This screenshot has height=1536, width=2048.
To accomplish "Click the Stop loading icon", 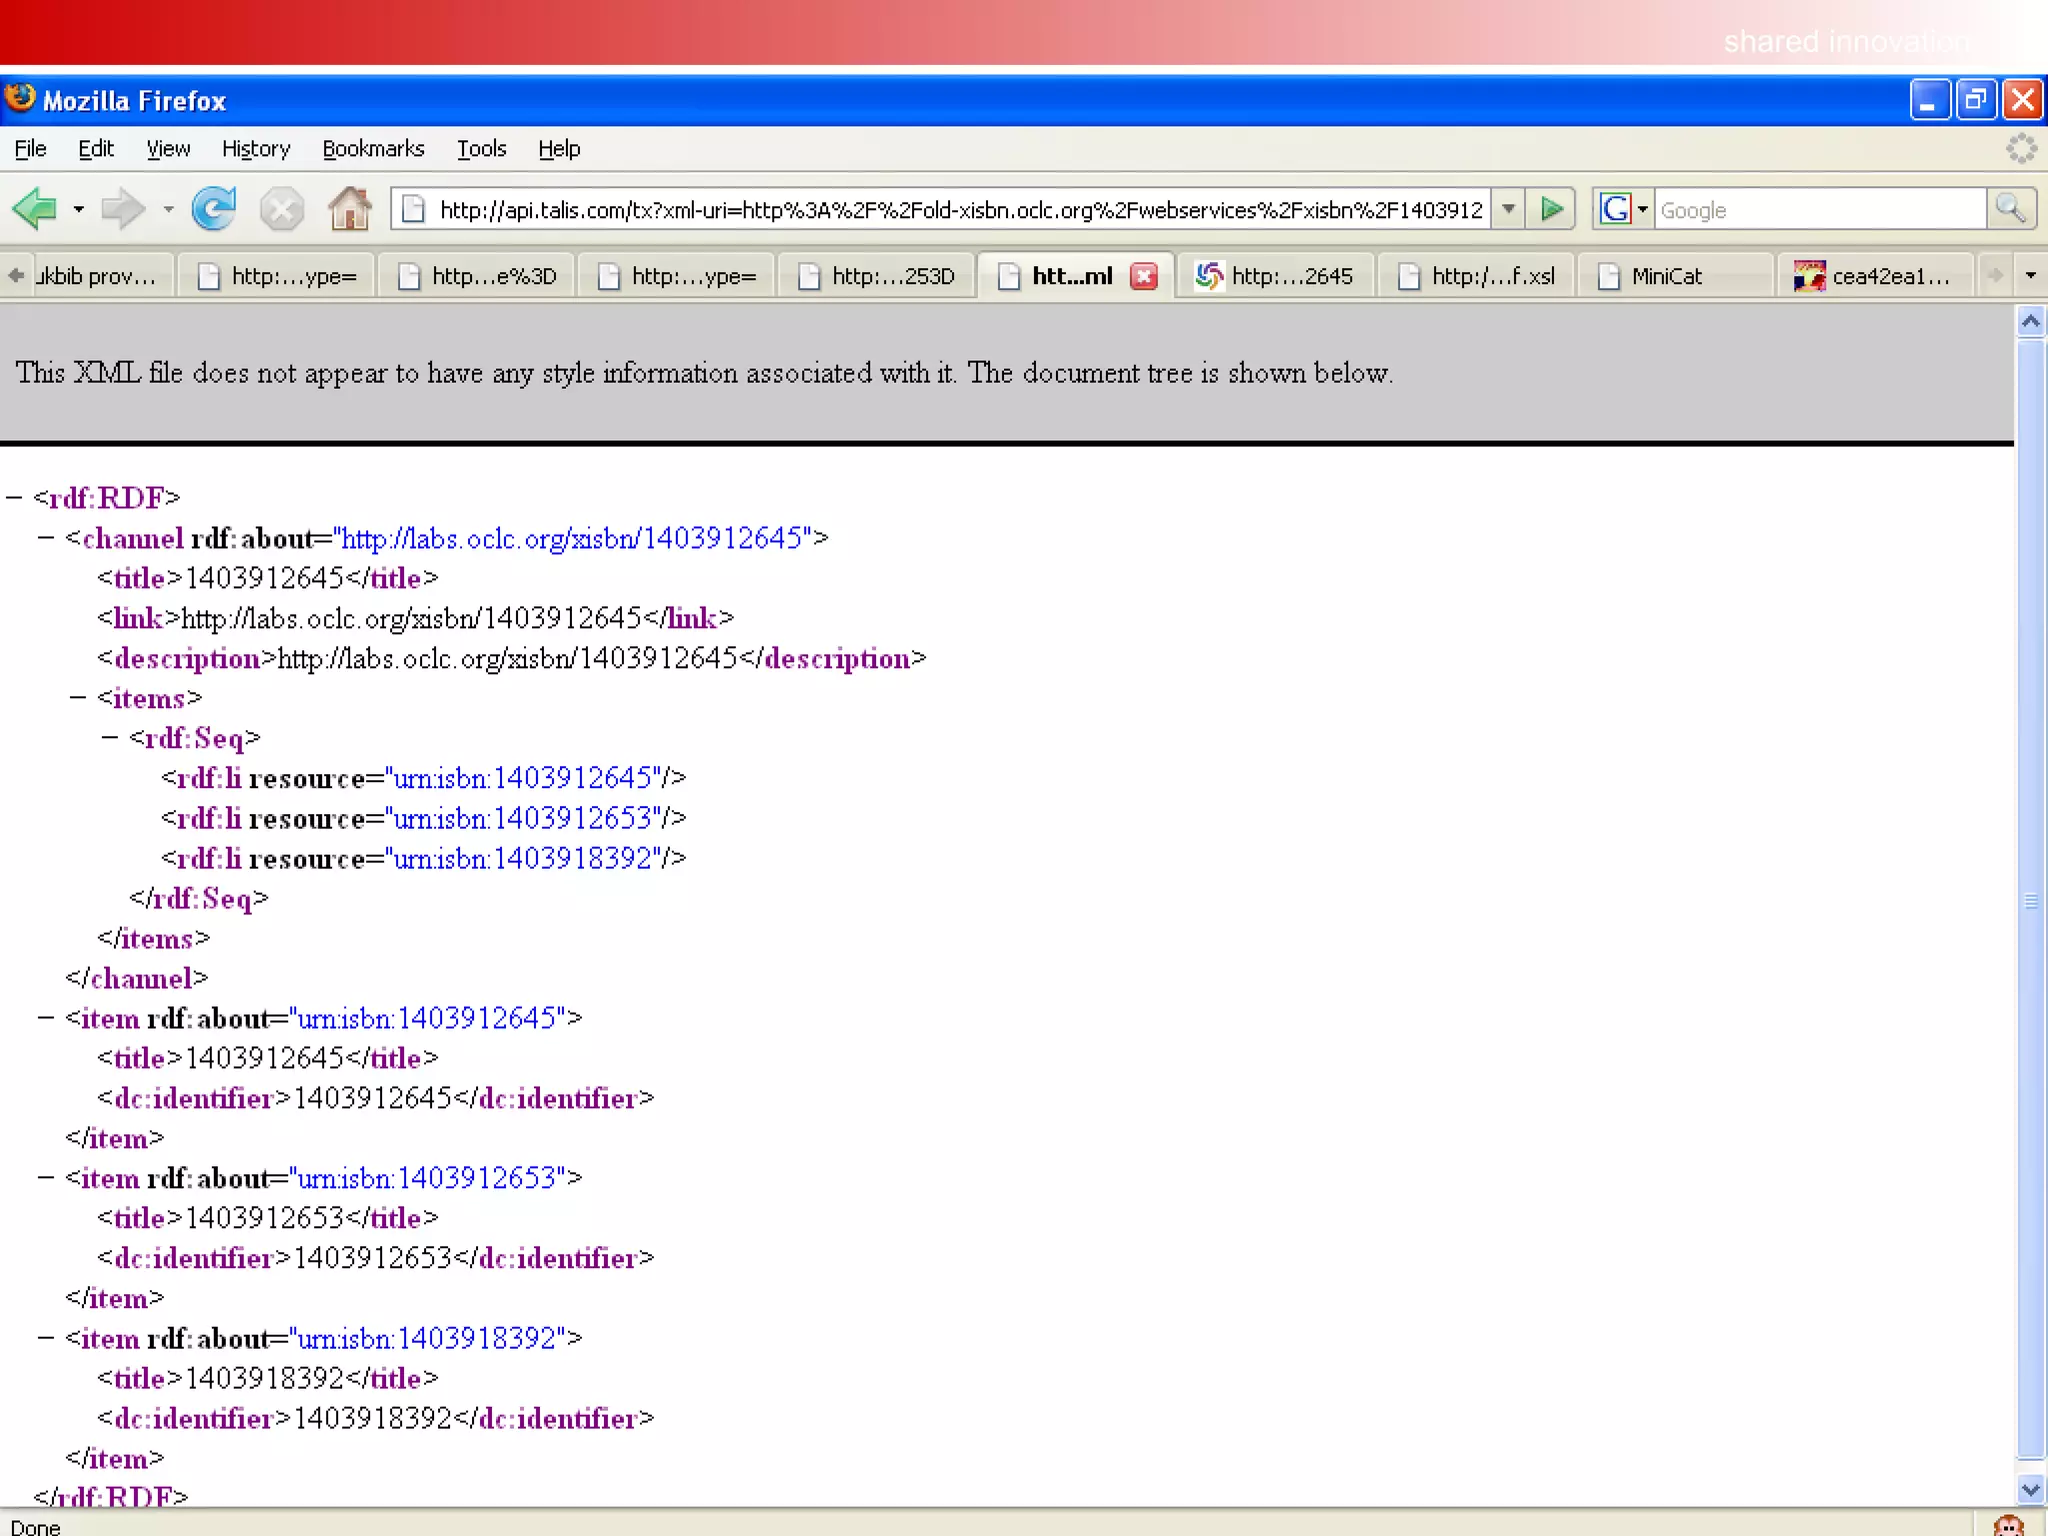I will (281, 209).
